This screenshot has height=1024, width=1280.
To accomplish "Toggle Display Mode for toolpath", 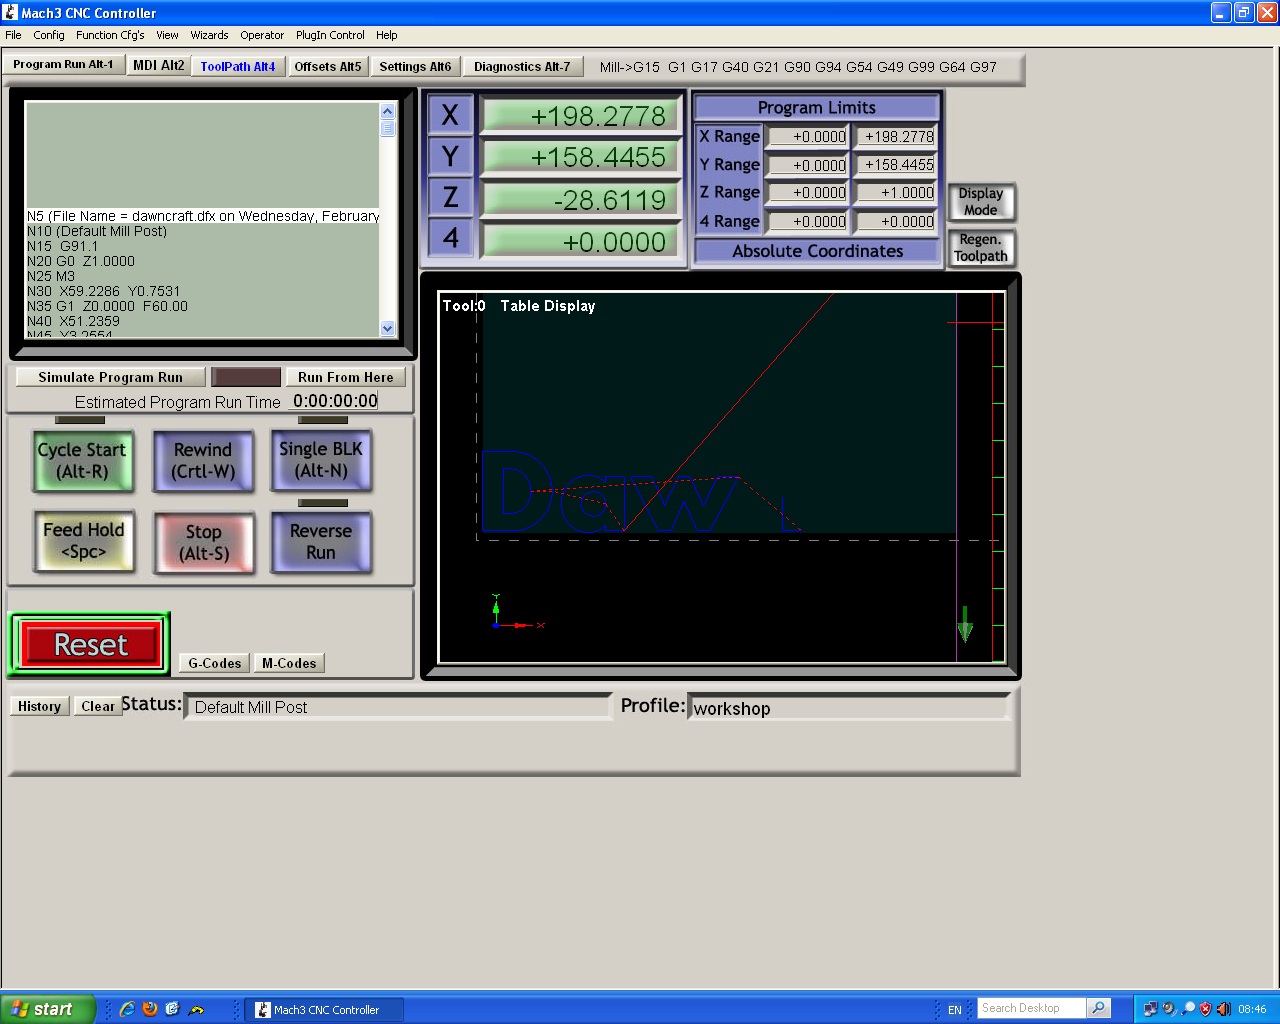I will point(980,202).
